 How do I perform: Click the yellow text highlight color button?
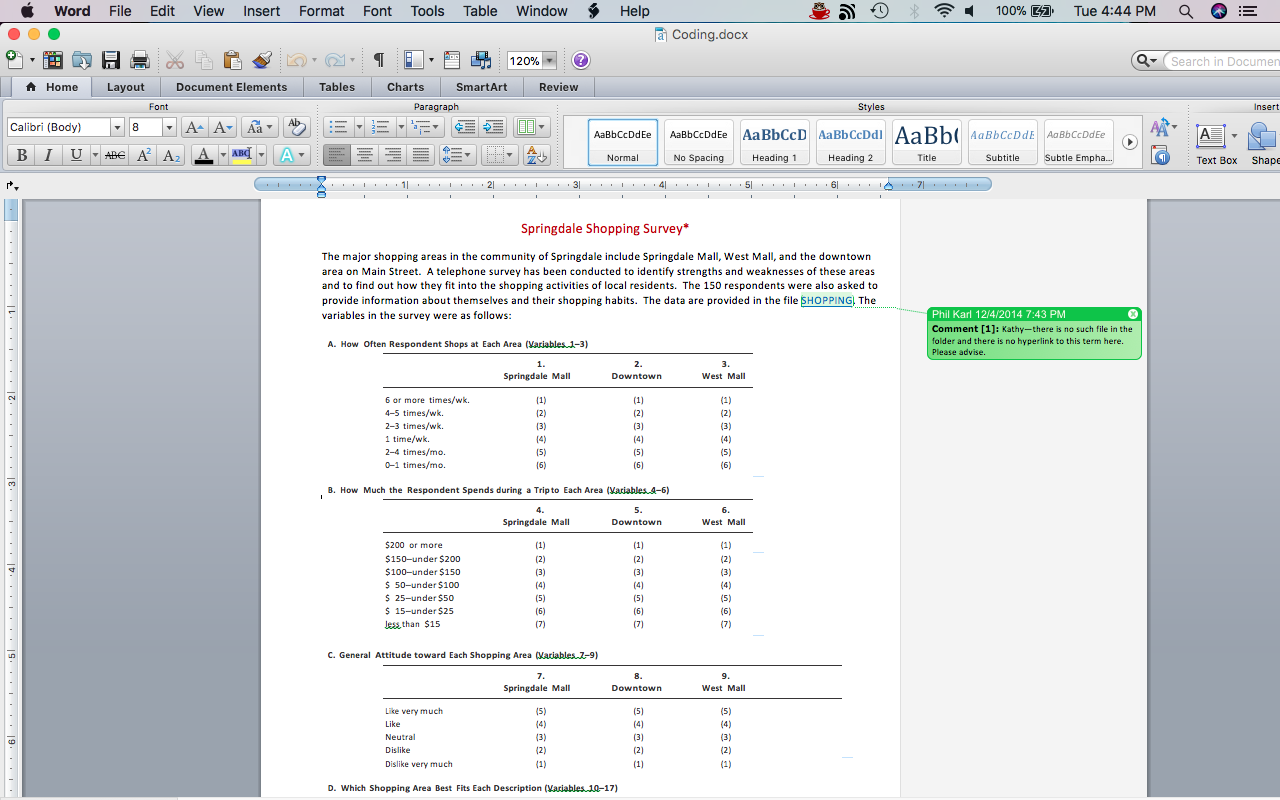click(240, 155)
